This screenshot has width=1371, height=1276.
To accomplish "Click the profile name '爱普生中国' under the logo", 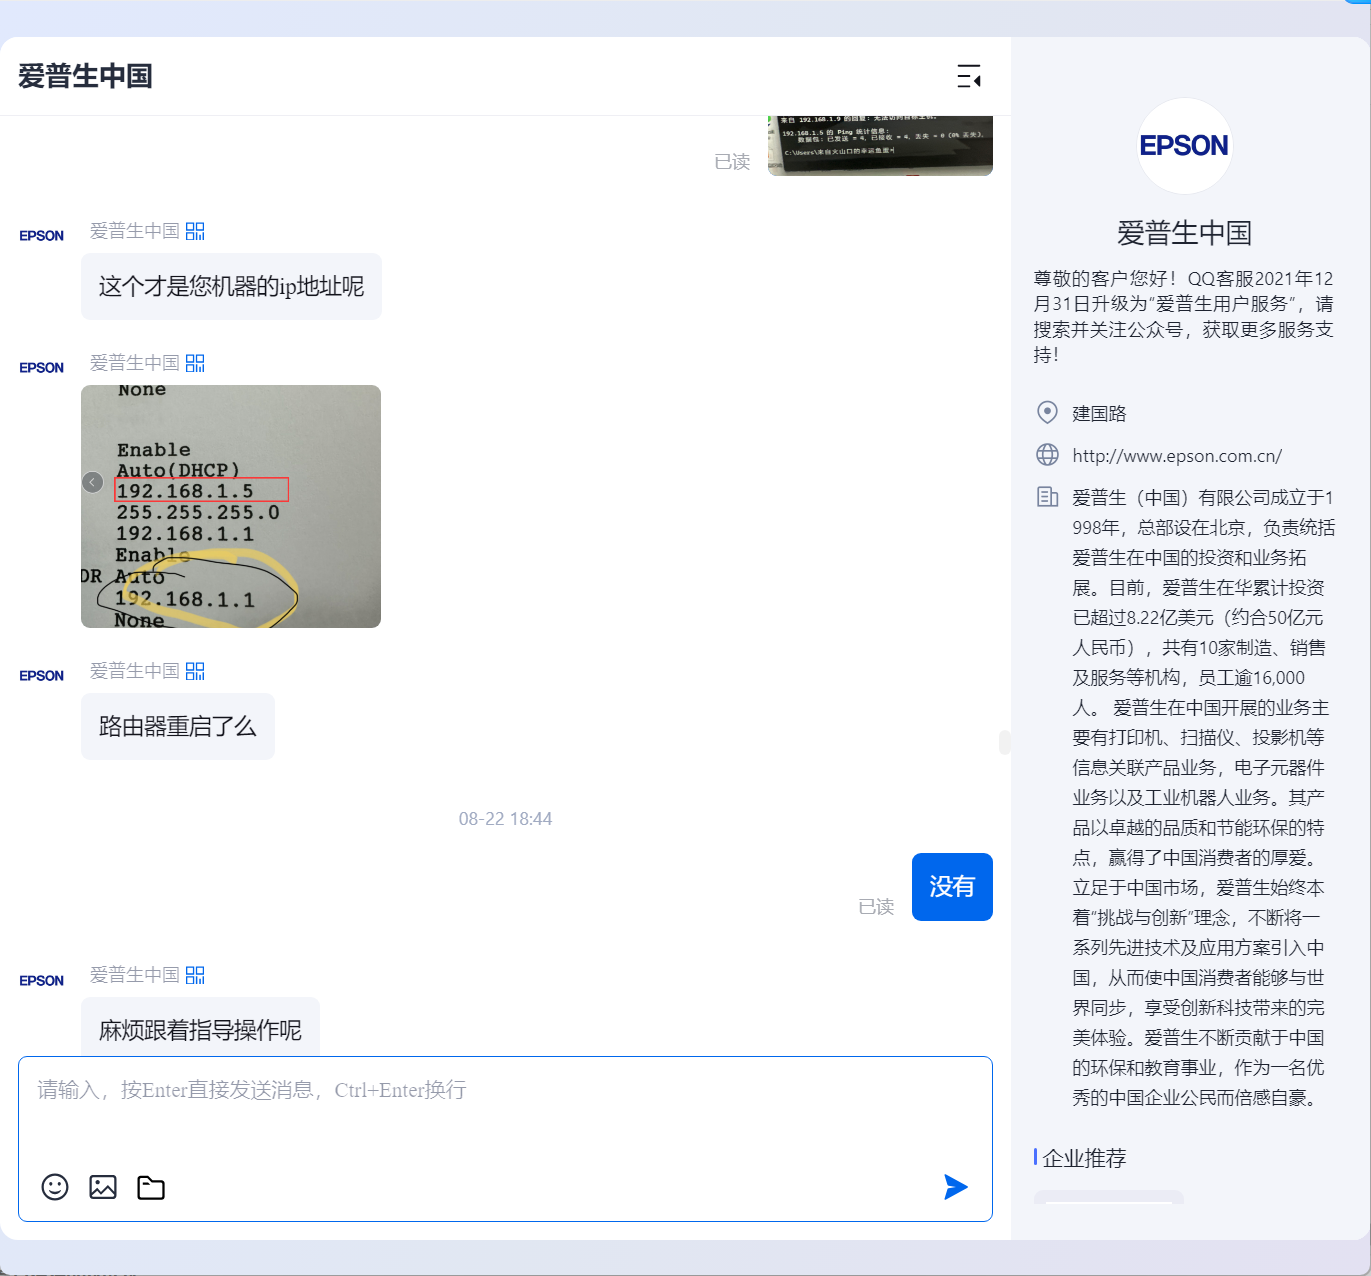I will [1185, 233].
